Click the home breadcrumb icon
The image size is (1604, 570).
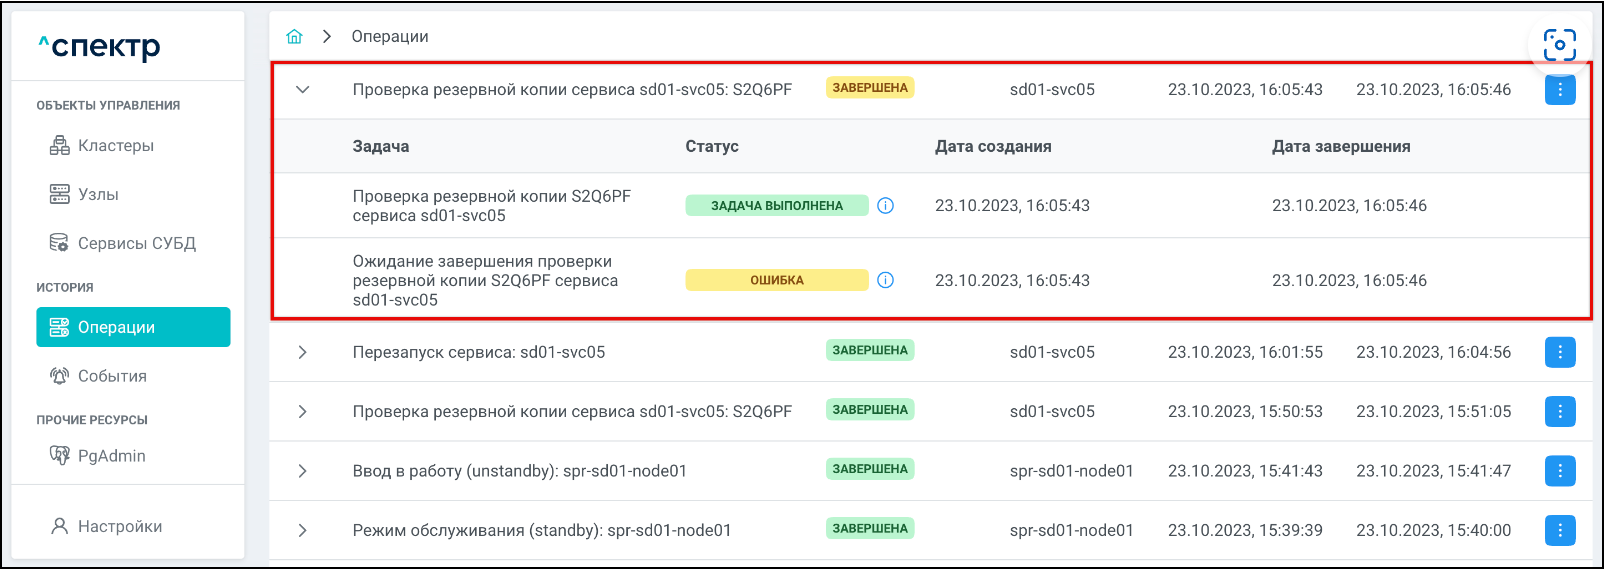[x=294, y=37]
